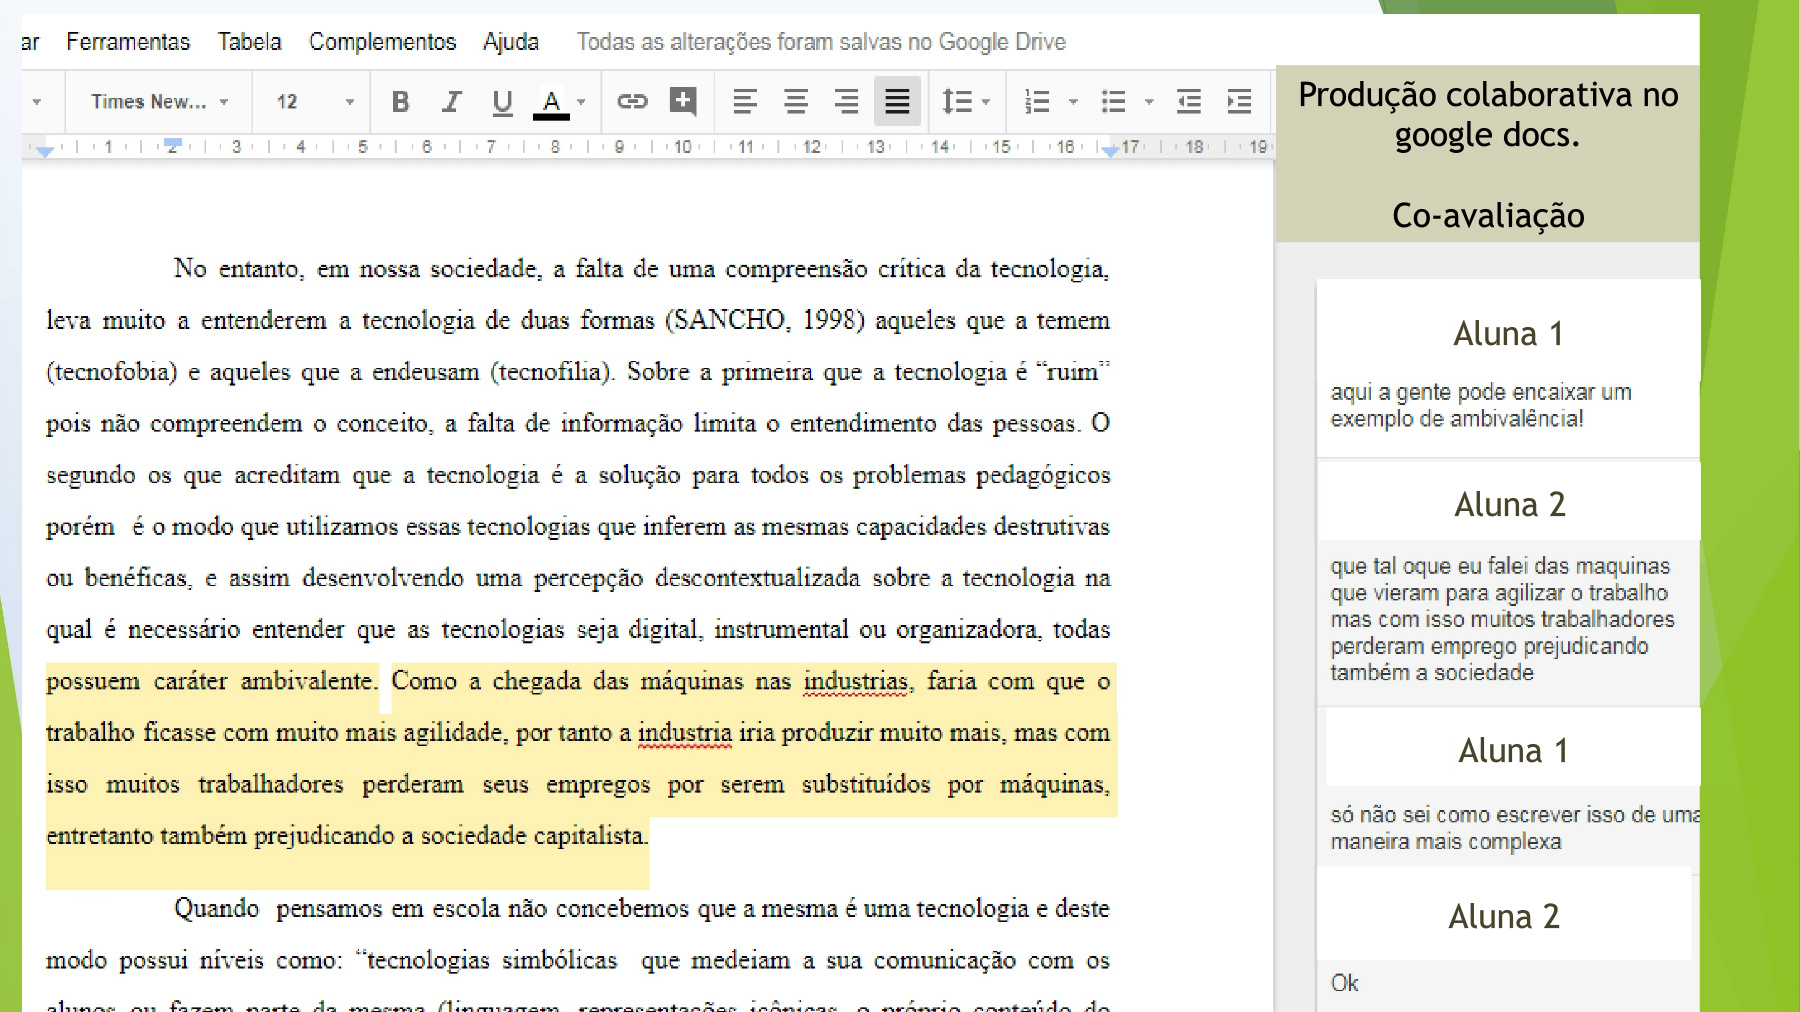This screenshot has width=1800, height=1012.
Task: Align text to the right
Action: [846, 102]
